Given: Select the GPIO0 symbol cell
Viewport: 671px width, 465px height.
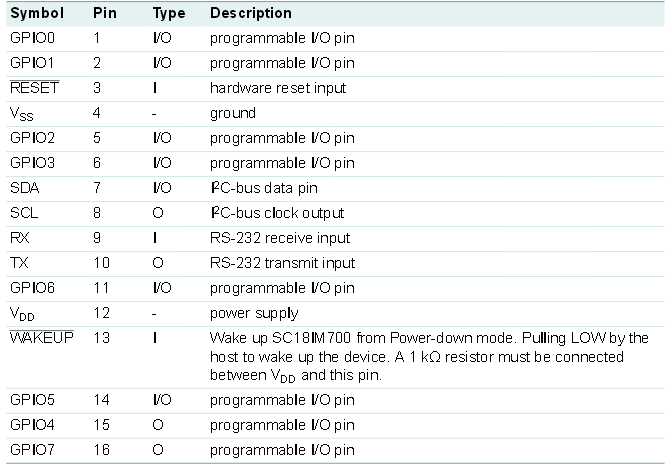Looking at the screenshot, I should click(x=32, y=38).
